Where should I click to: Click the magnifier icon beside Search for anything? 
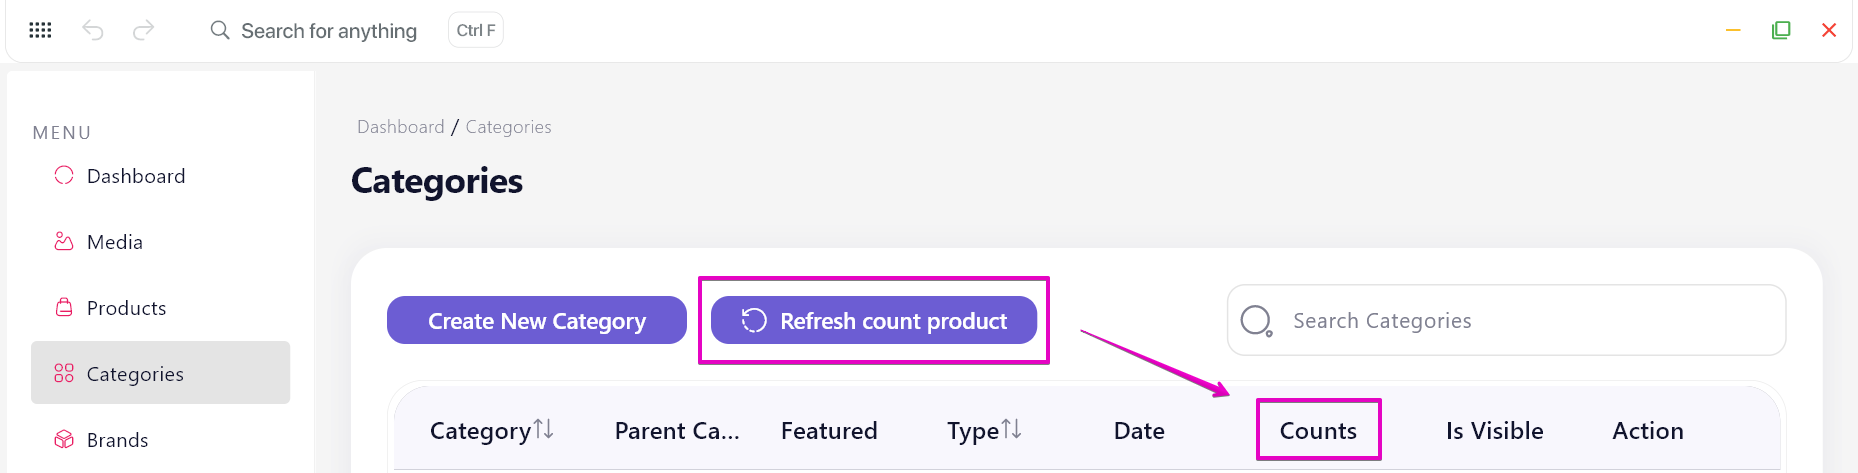tap(220, 30)
